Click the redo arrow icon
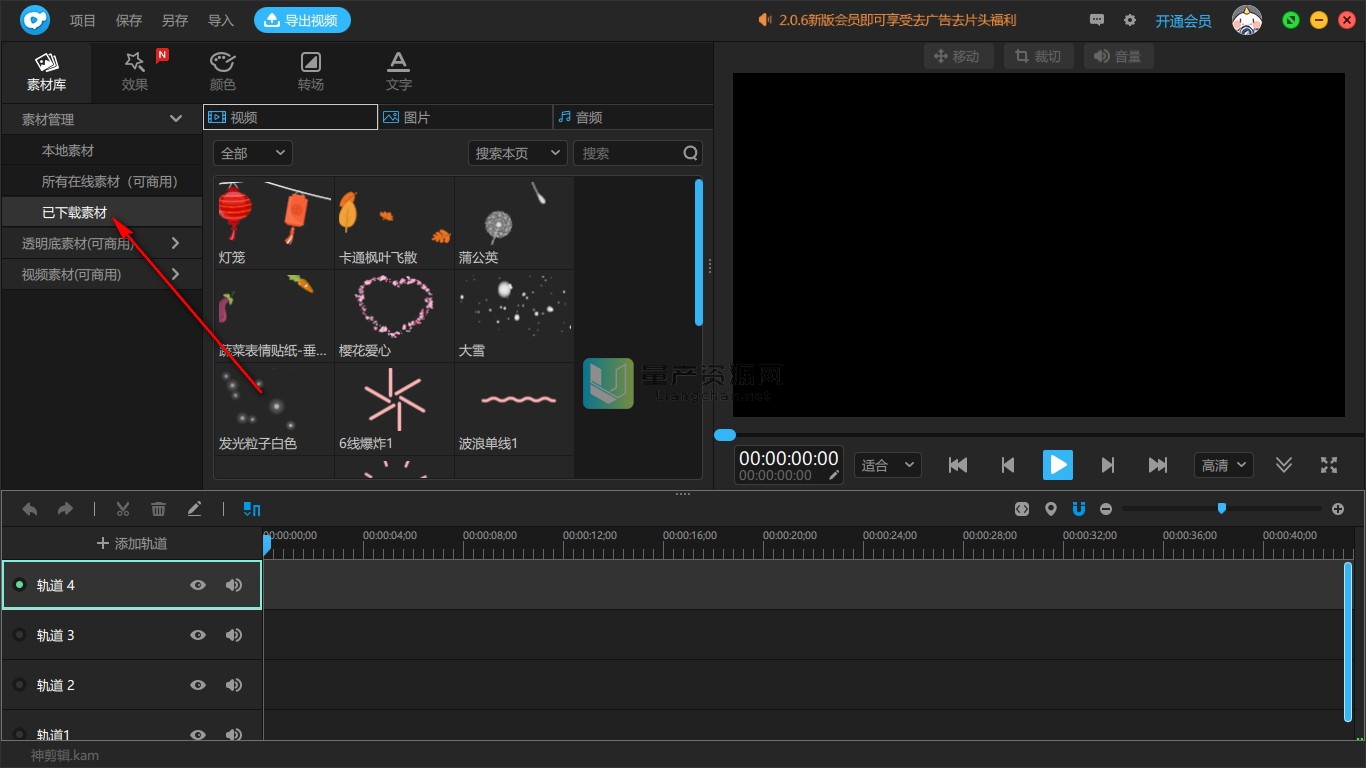 (65, 509)
